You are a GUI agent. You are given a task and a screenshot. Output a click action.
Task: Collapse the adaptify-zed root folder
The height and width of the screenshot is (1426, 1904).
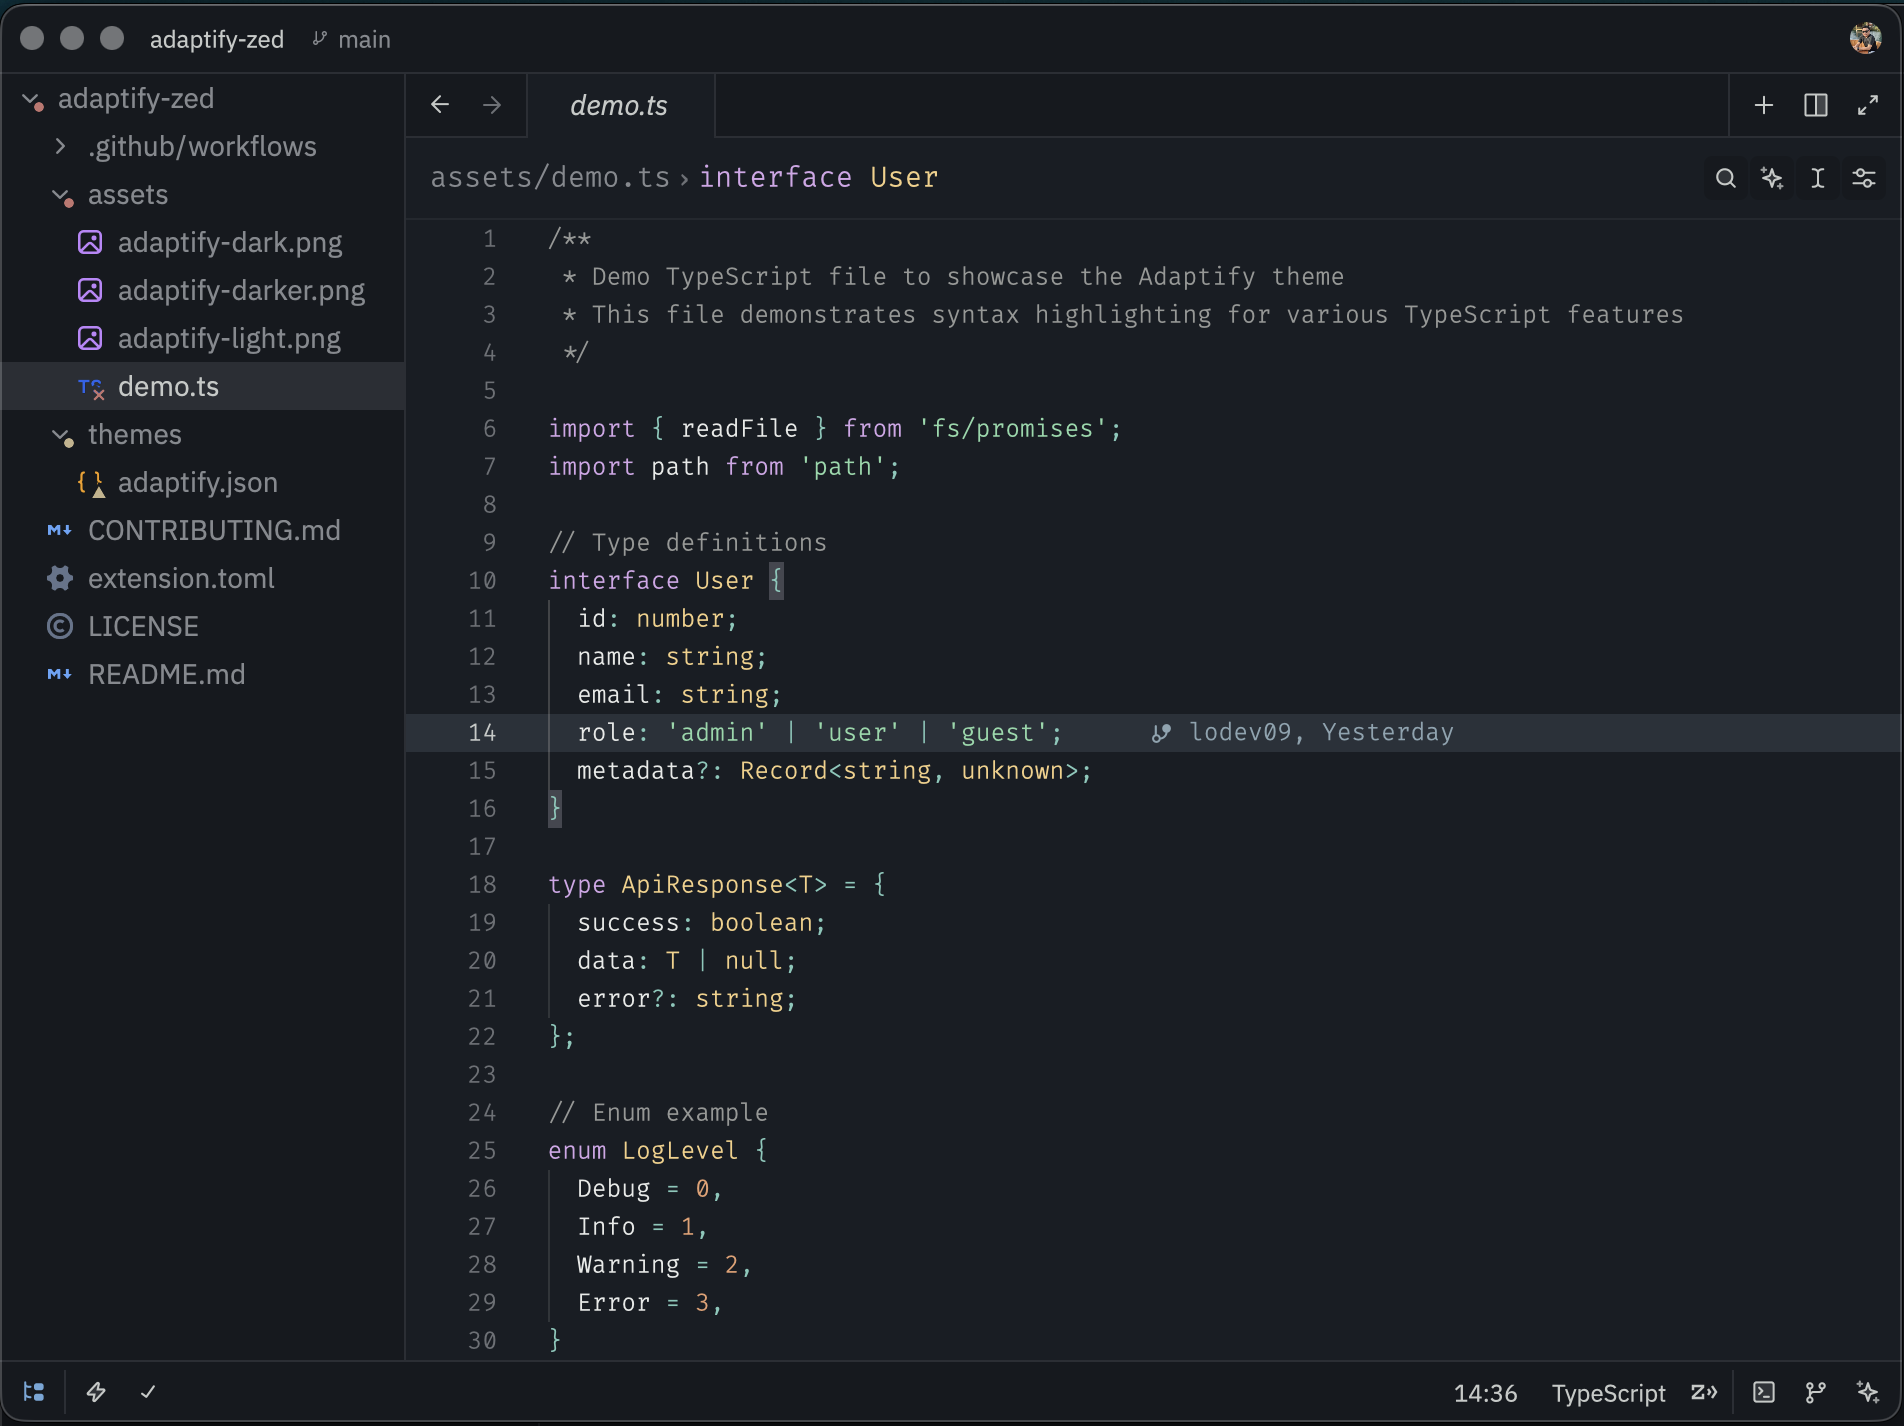[32, 99]
